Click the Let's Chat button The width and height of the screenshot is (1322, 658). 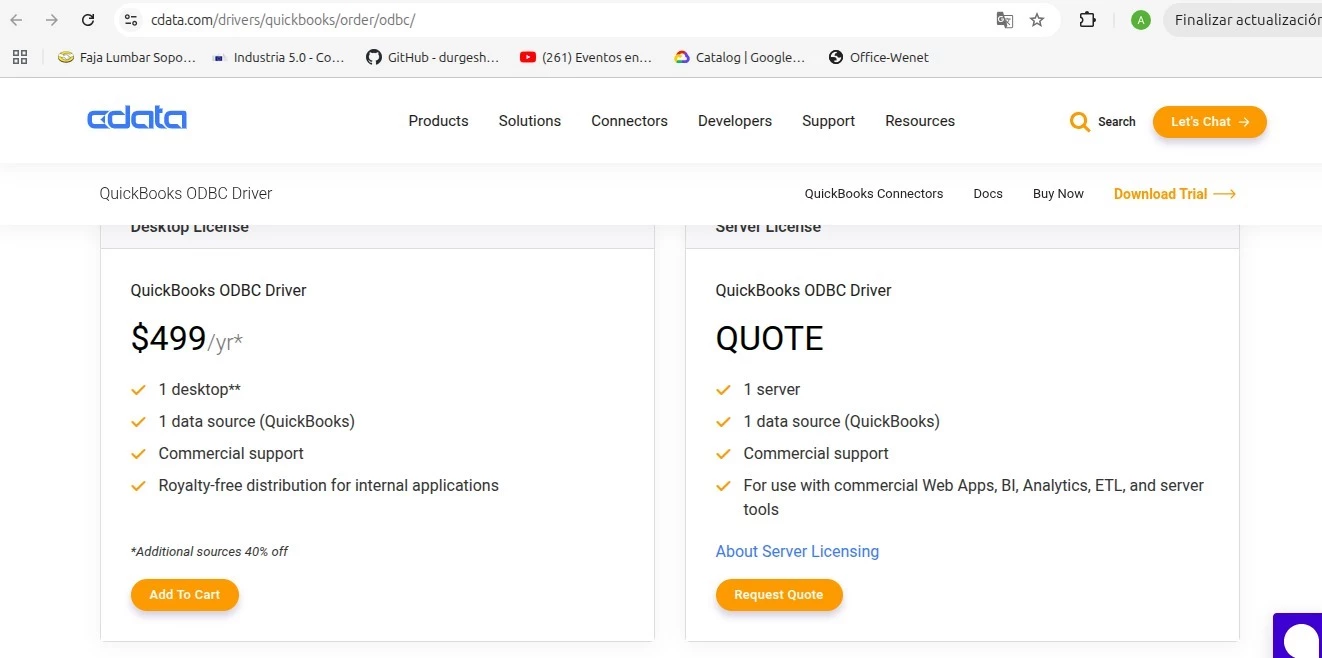click(1210, 122)
